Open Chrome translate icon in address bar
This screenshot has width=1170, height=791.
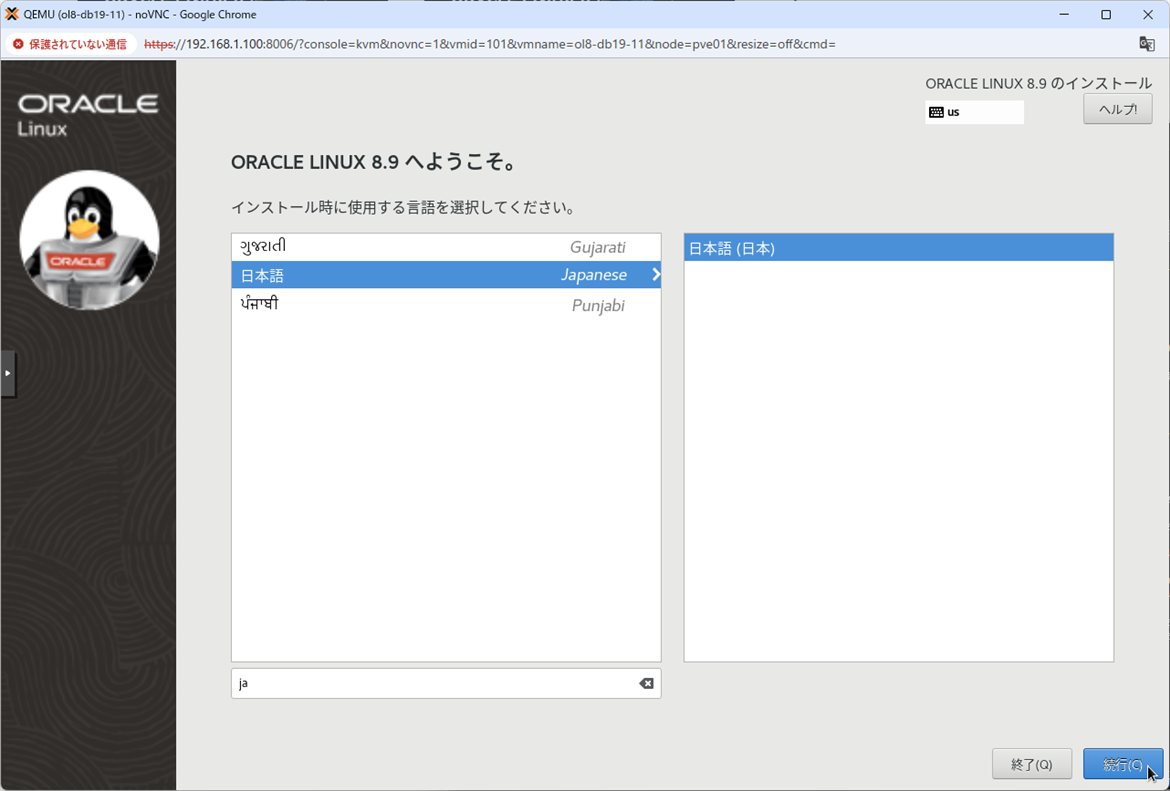(1147, 44)
